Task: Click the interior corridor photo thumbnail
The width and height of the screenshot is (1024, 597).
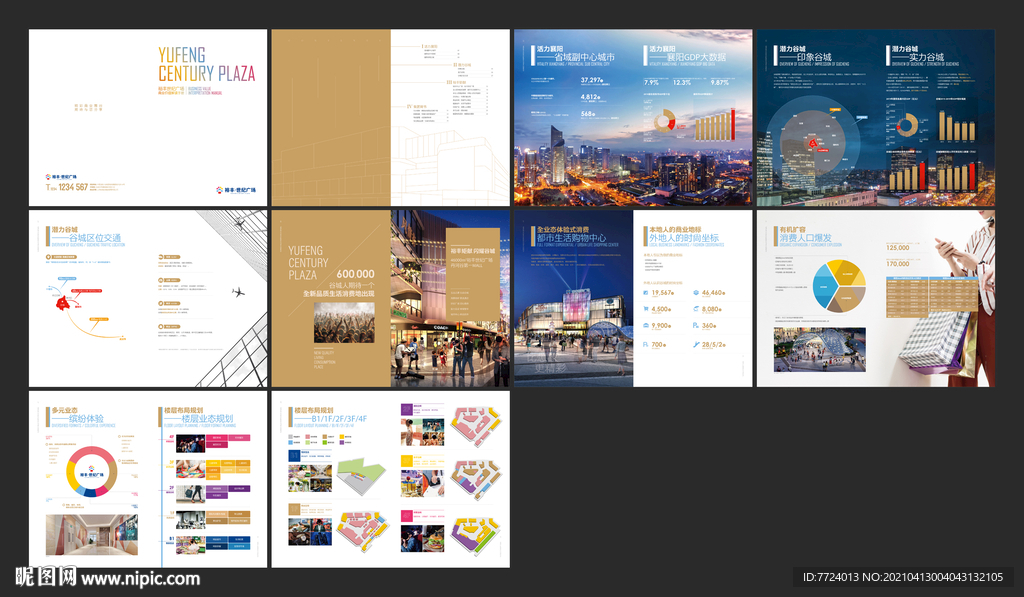Action: (x=92, y=535)
